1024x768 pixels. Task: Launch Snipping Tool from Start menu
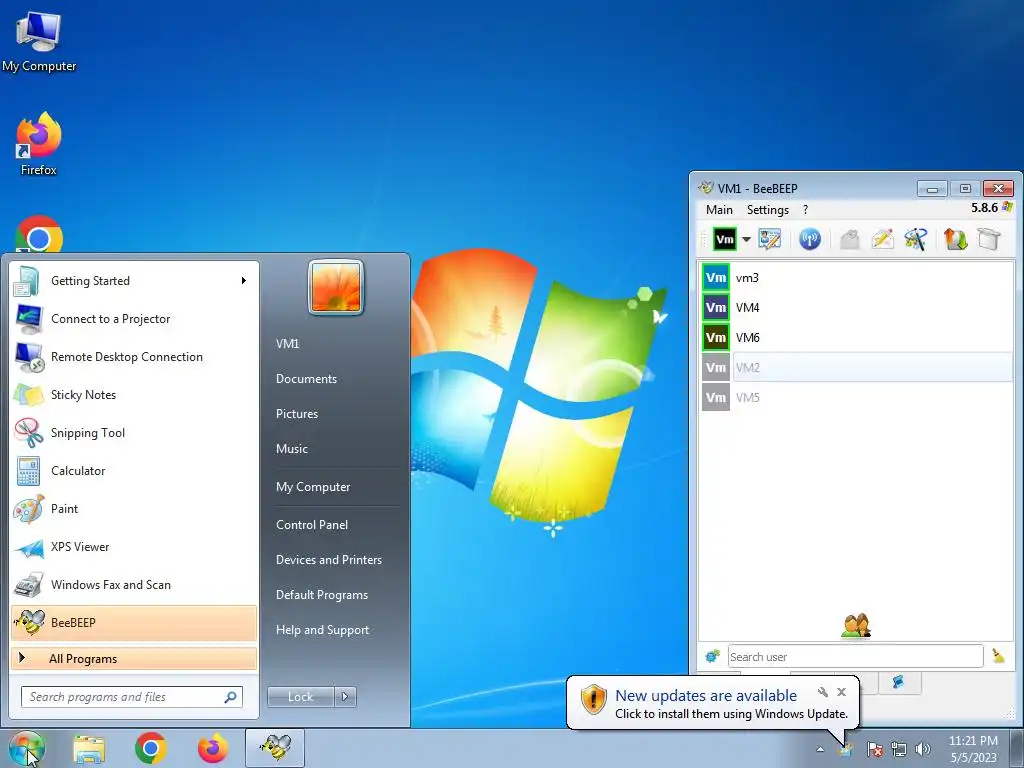point(134,432)
